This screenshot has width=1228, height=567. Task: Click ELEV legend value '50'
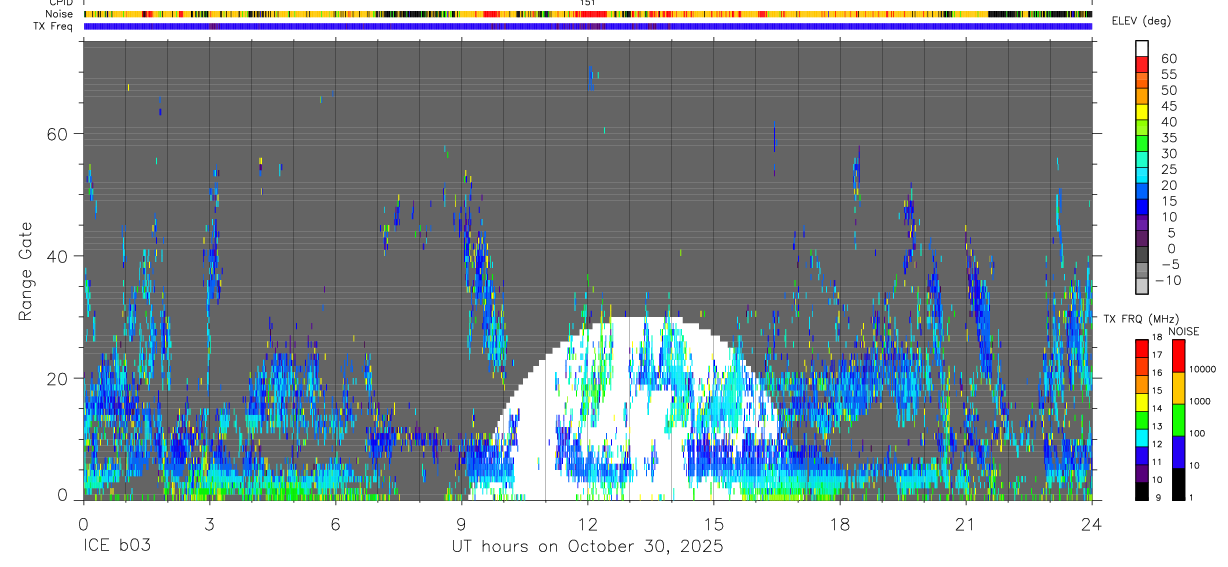click(1170, 90)
